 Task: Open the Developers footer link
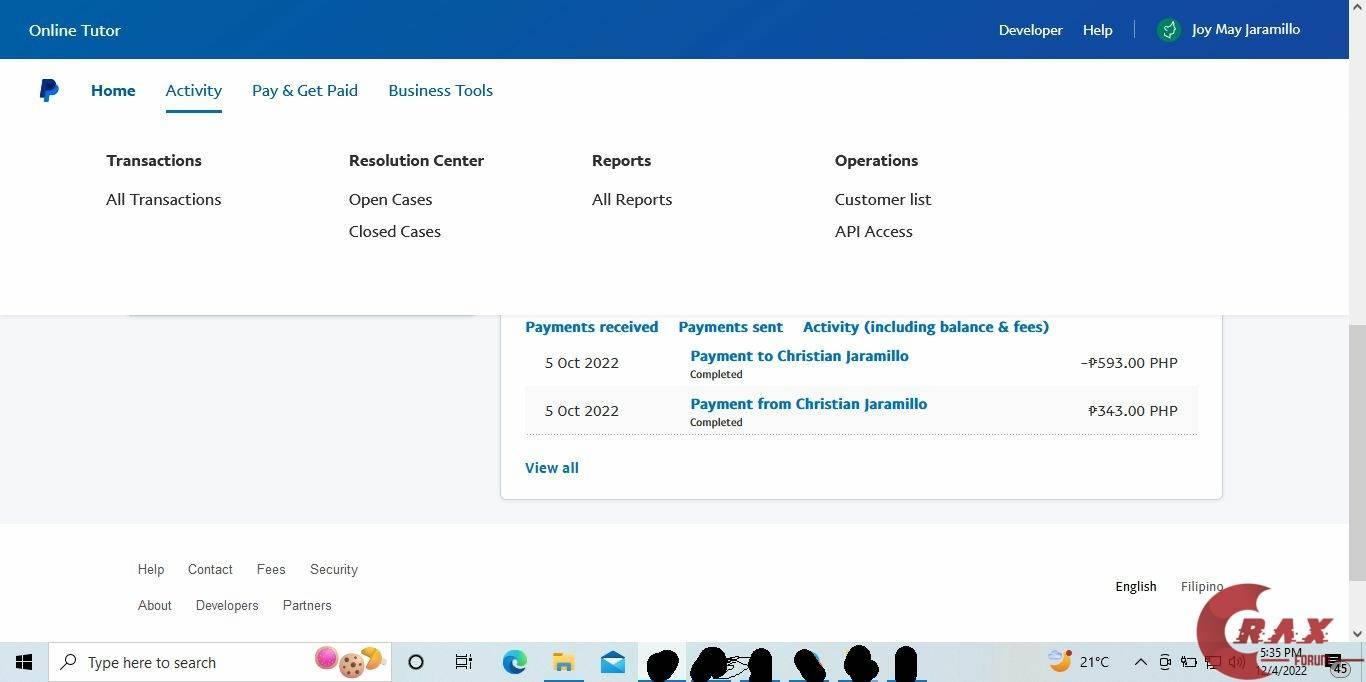click(x=227, y=605)
